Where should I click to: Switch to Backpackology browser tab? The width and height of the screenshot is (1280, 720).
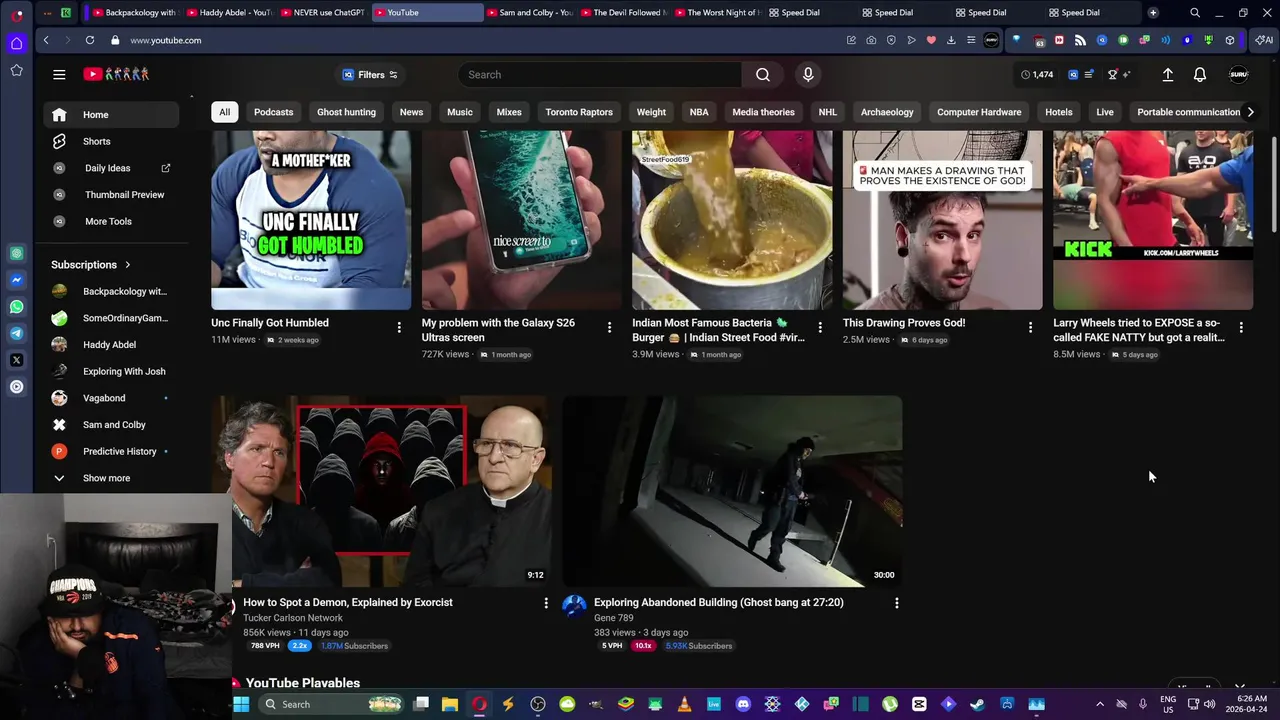point(134,13)
